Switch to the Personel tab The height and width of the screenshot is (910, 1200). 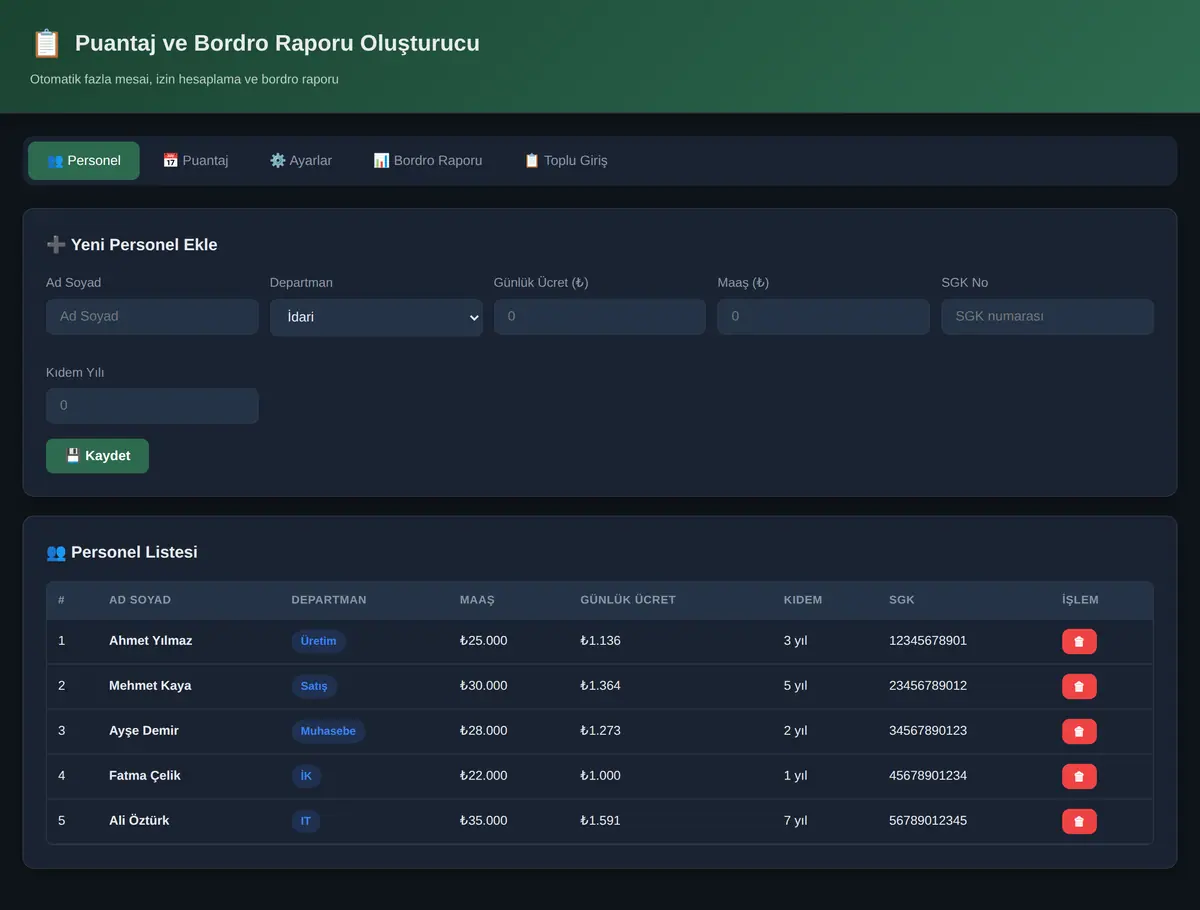[84, 161]
